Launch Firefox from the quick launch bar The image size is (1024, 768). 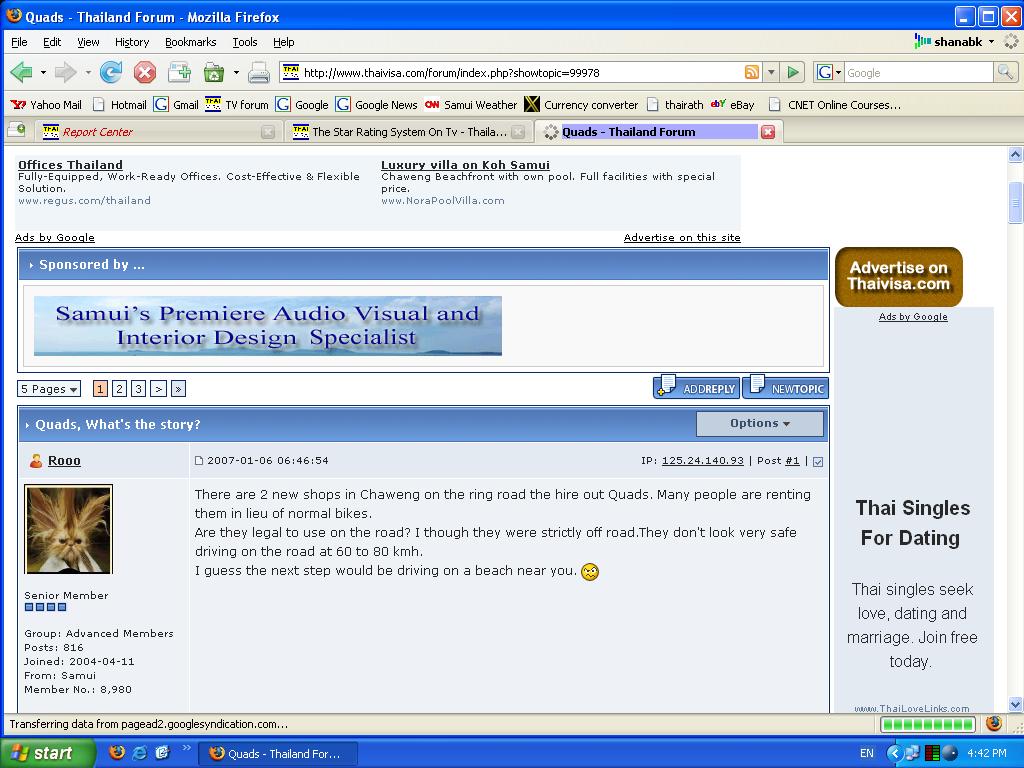117,753
